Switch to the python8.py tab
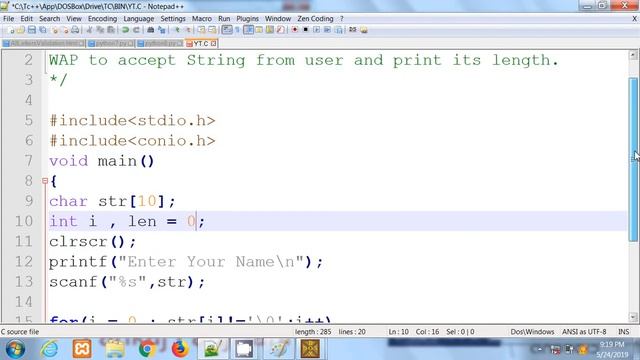The width and height of the screenshot is (640, 360). pyautogui.click(x=160, y=43)
